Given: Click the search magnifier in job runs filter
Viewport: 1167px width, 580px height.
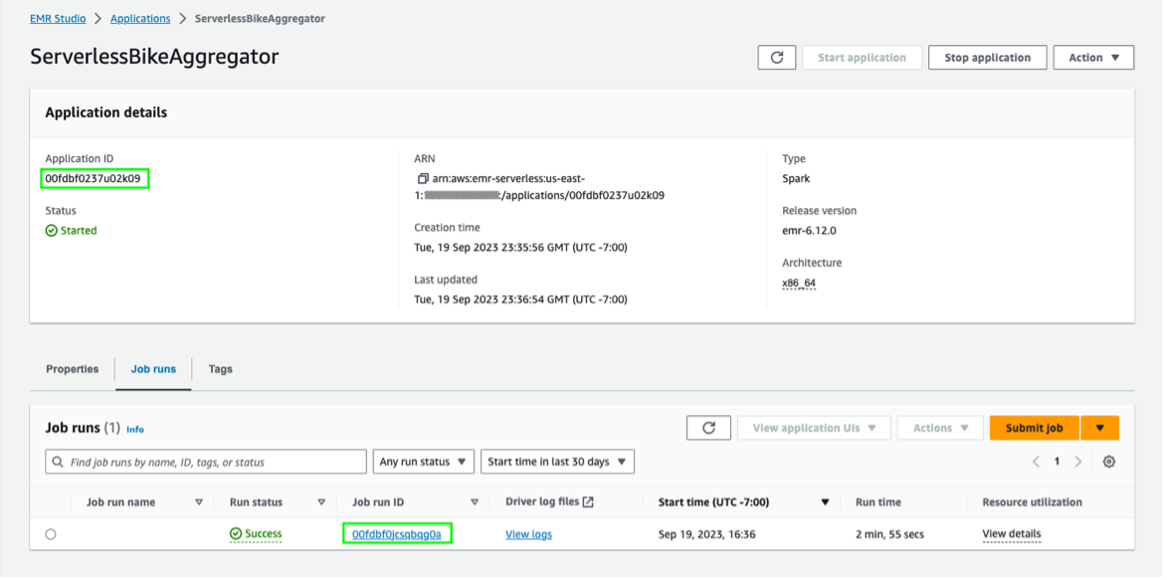Looking at the screenshot, I should 58,462.
